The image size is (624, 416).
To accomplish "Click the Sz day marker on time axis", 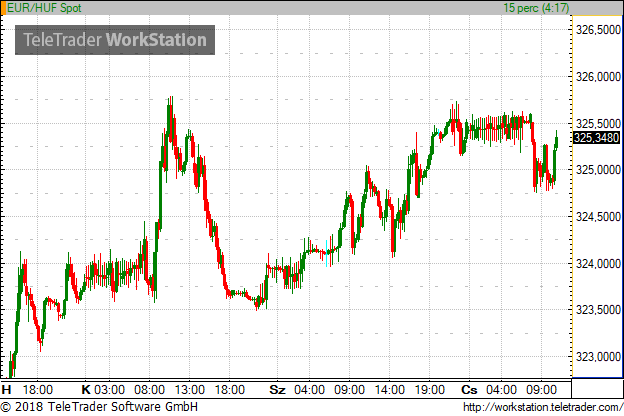I will 277,389.
